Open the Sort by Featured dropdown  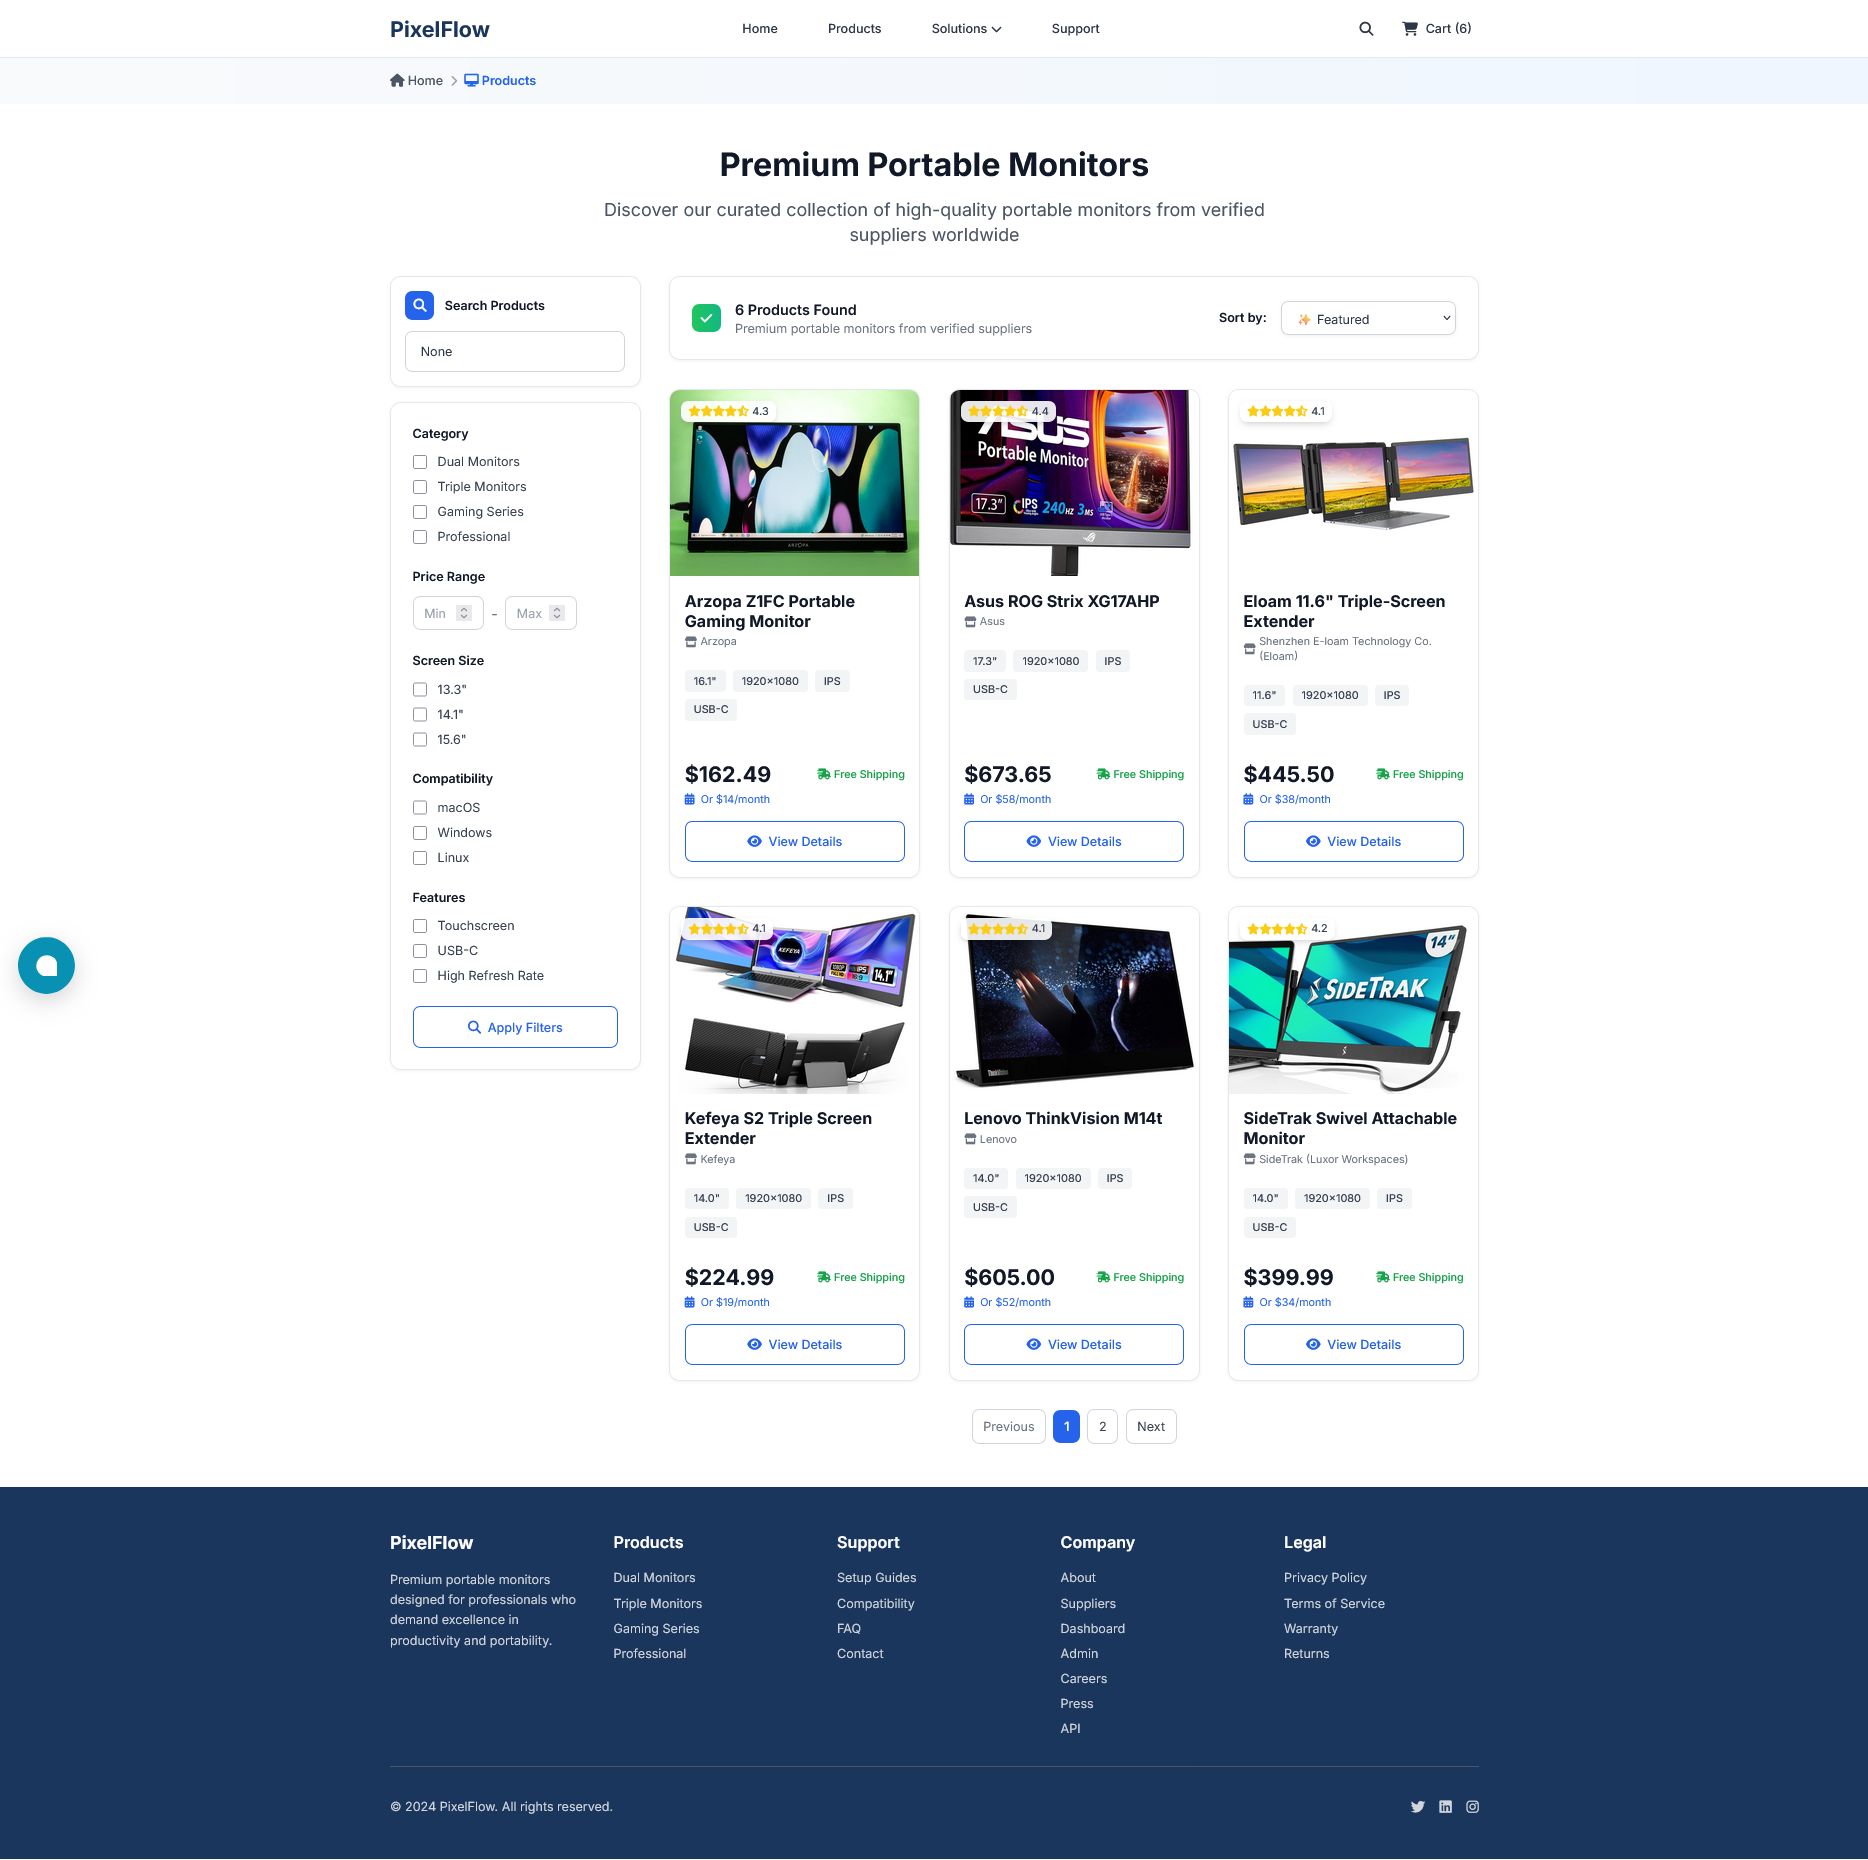click(x=1368, y=319)
